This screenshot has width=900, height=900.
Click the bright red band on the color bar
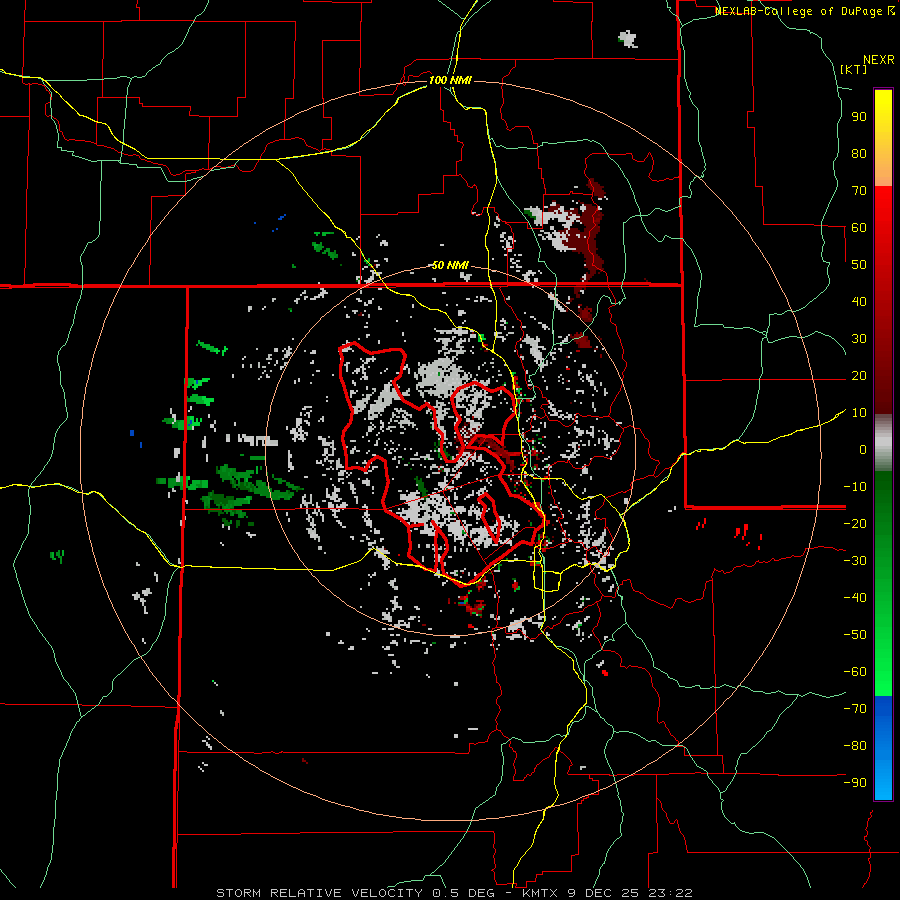[883, 200]
